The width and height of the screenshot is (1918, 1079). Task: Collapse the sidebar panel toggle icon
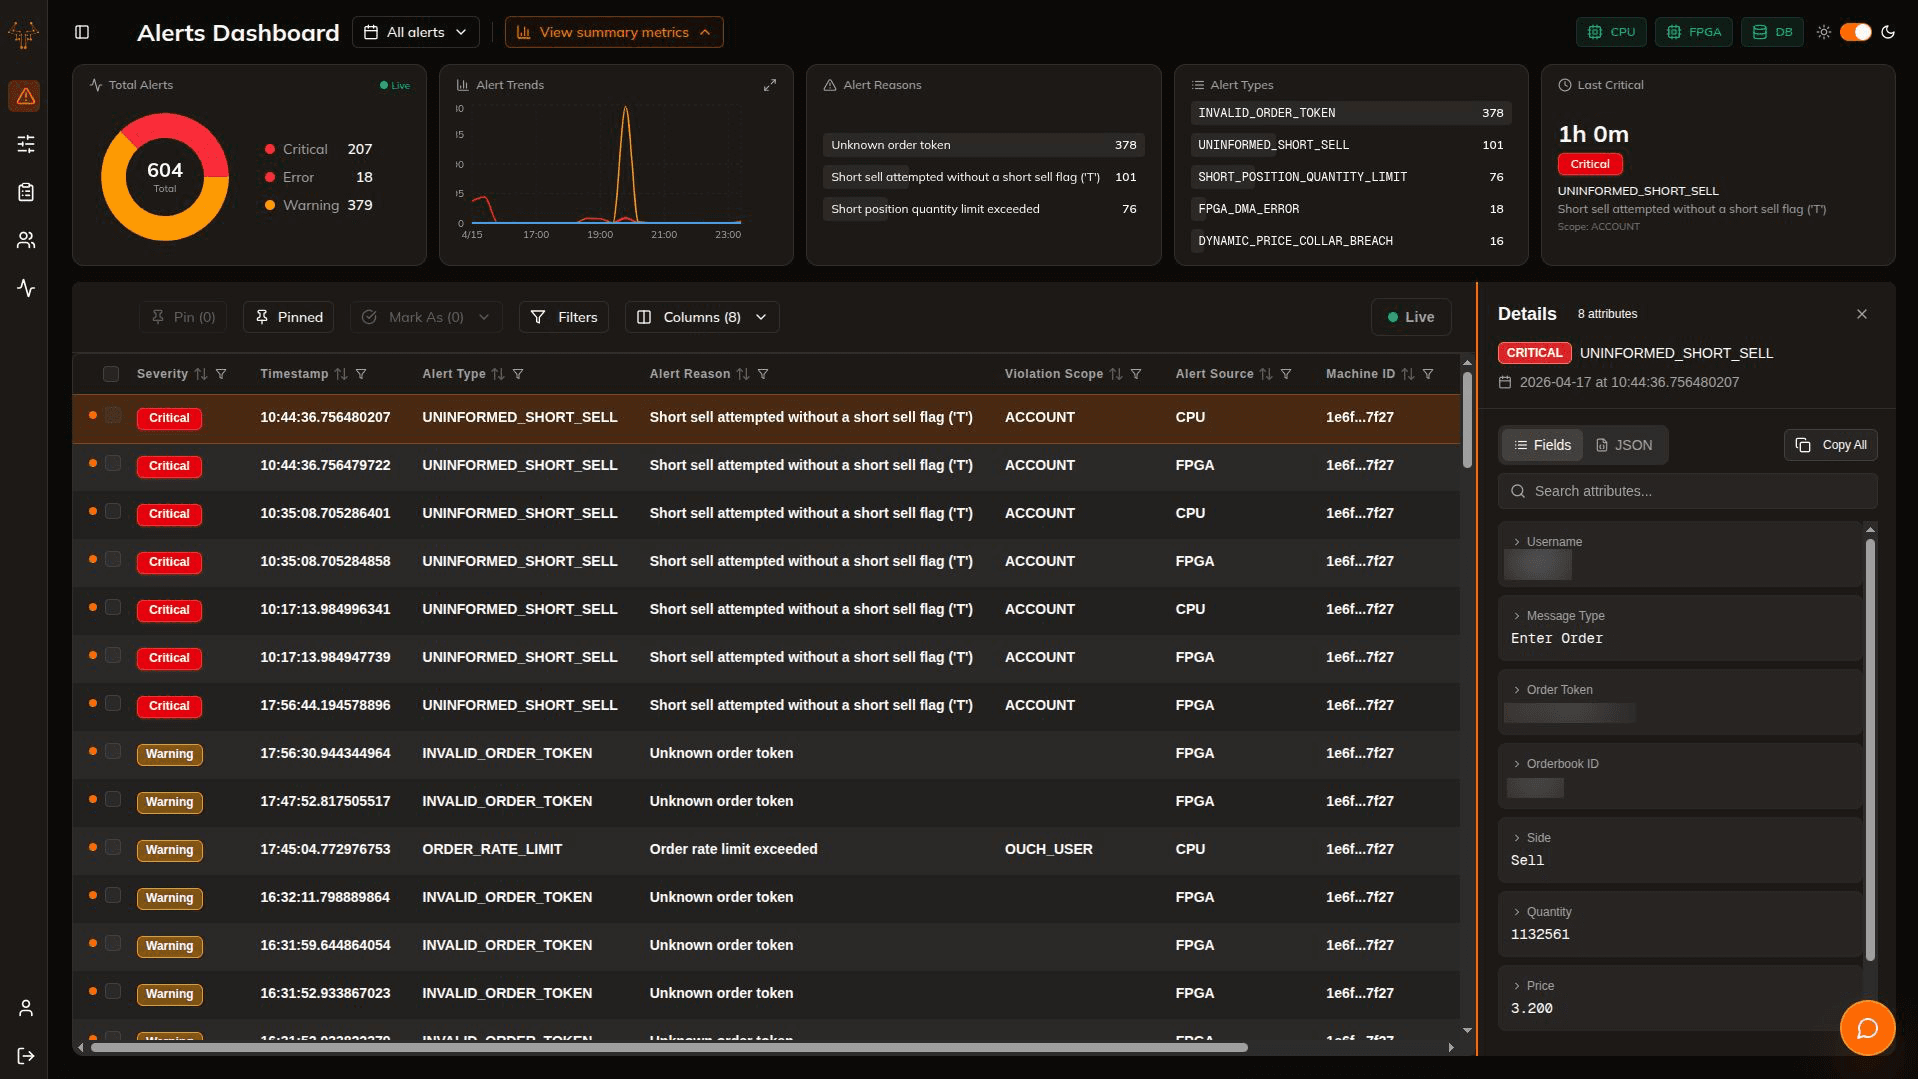[82, 32]
